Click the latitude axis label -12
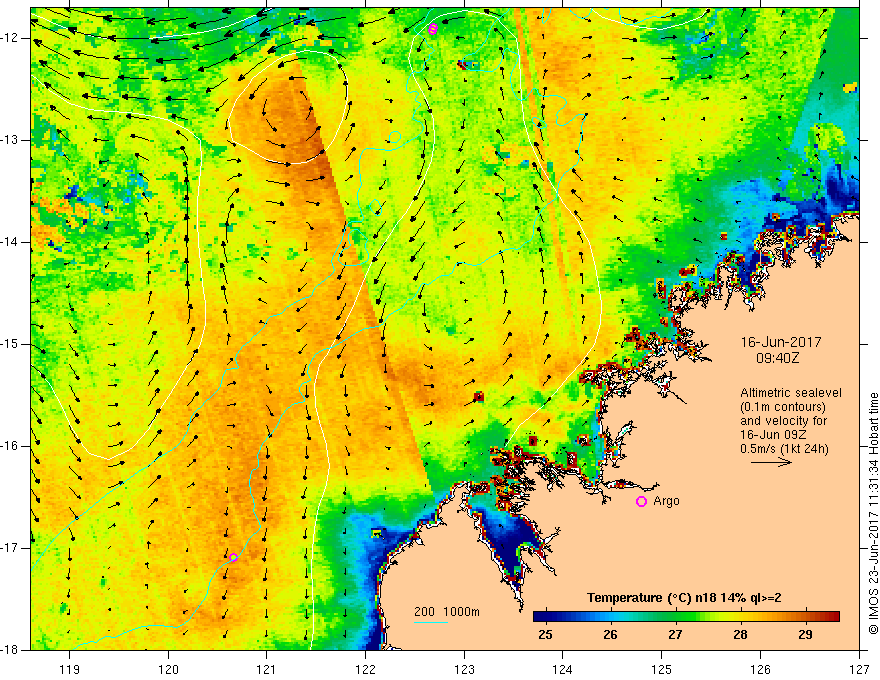 pyautogui.click(x=11, y=38)
